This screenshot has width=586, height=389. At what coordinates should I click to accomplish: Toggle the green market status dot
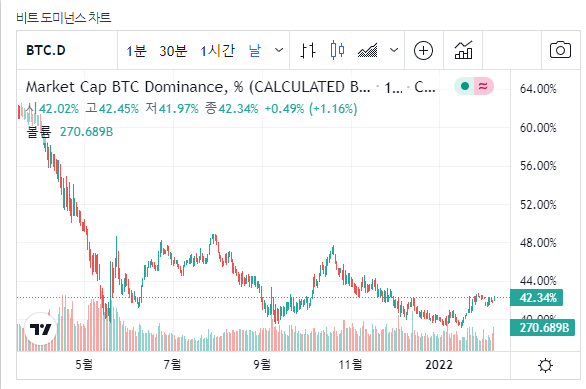[x=465, y=86]
